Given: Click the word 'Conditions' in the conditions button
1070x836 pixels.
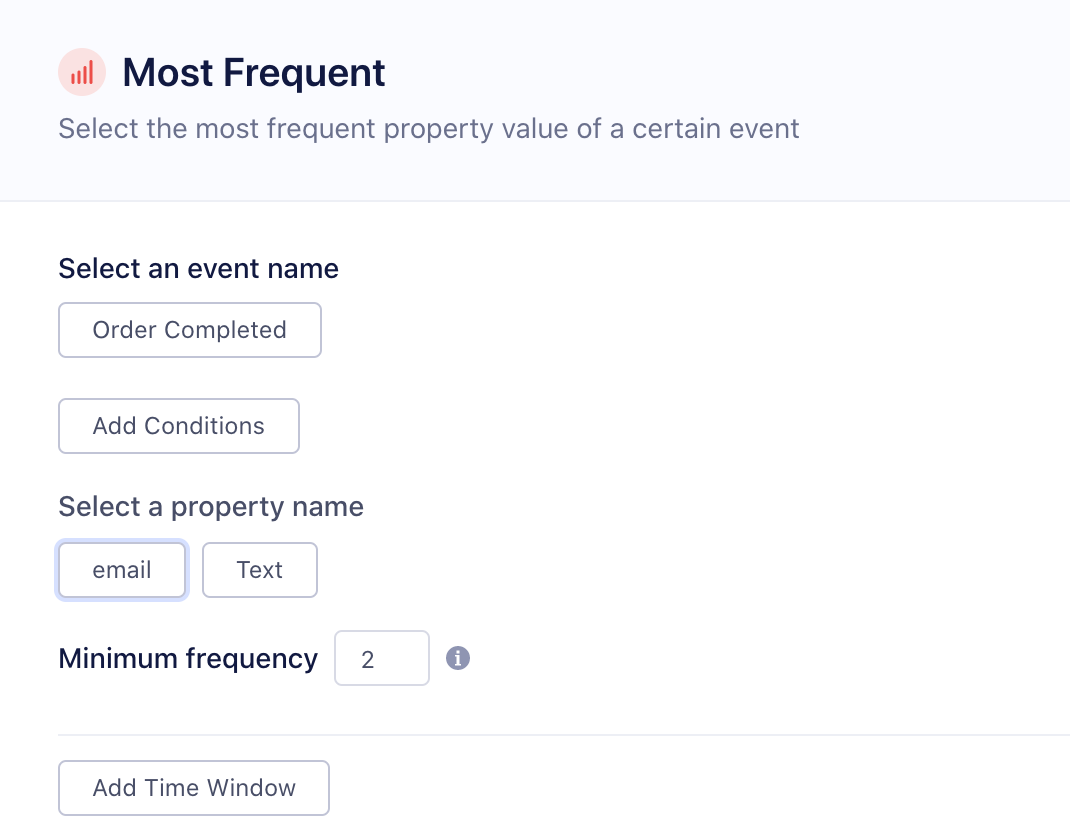Looking at the screenshot, I should [205, 426].
